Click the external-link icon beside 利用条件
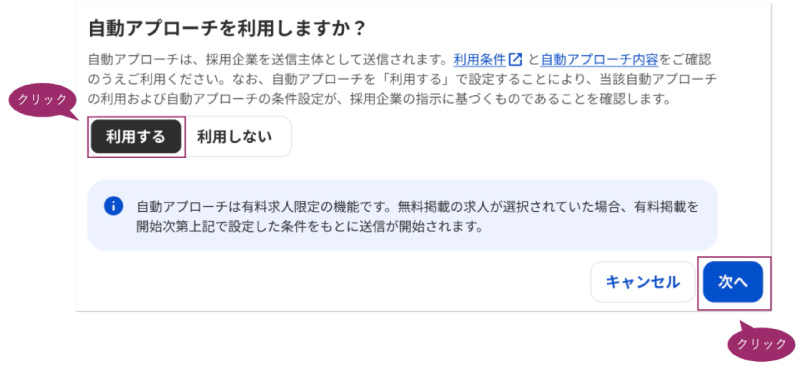800x365 pixels. (x=516, y=59)
